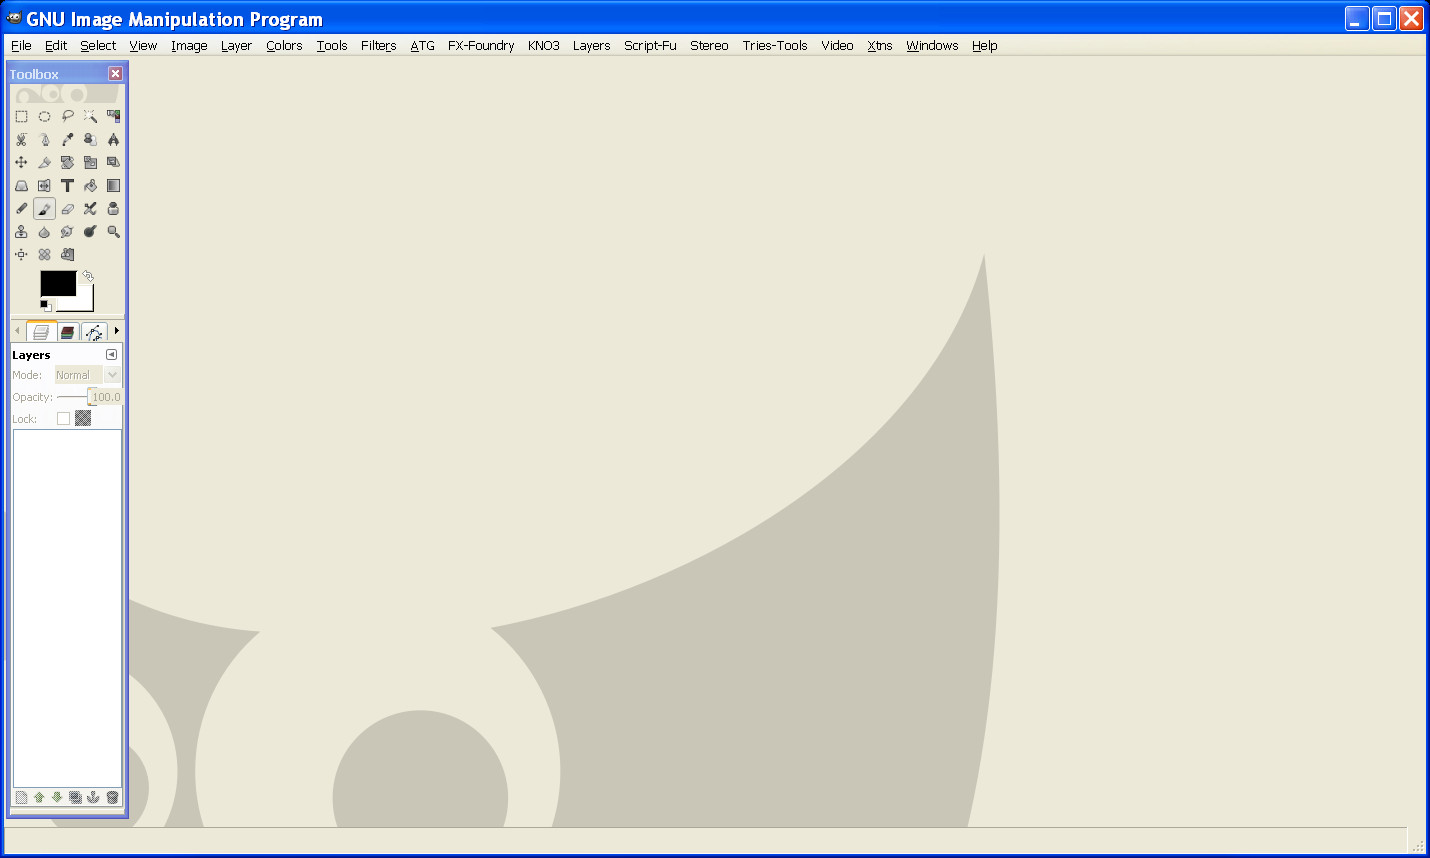1430x858 pixels.
Task: Enable the Lock checkbox in the Layers panel
Action: 62,418
